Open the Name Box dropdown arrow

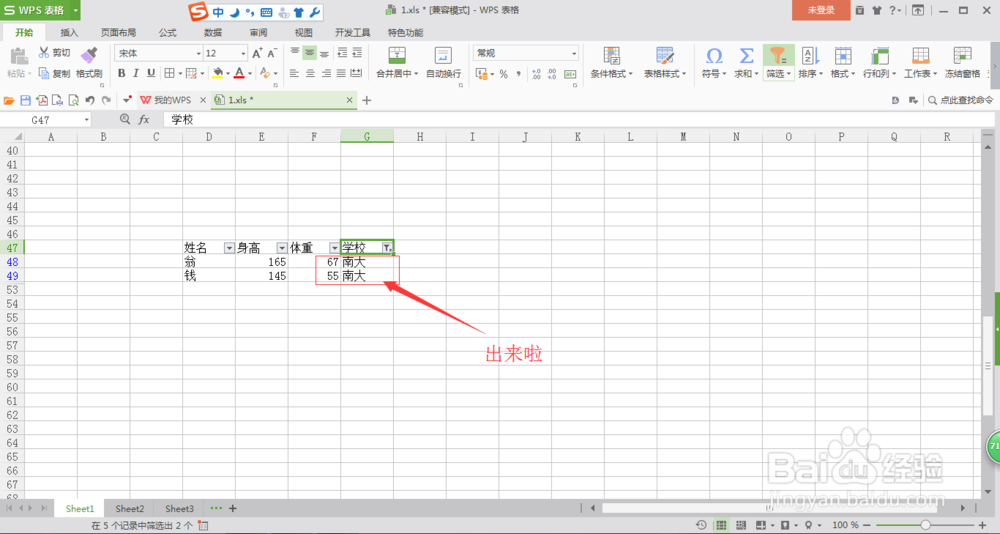click(x=87, y=120)
